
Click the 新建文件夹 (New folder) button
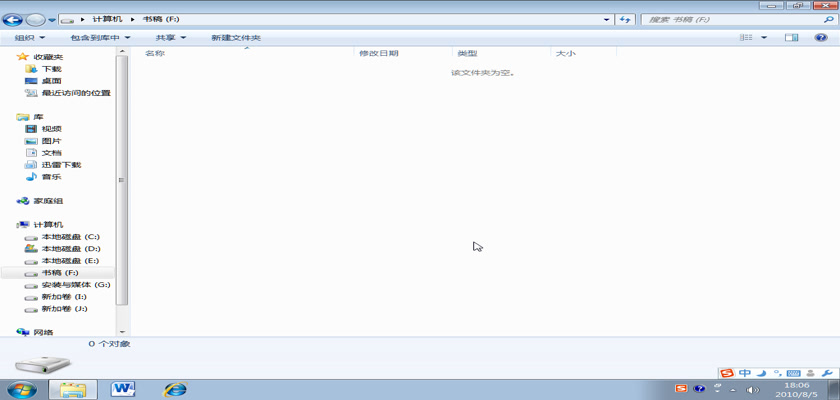pyautogui.click(x=235, y=38)
